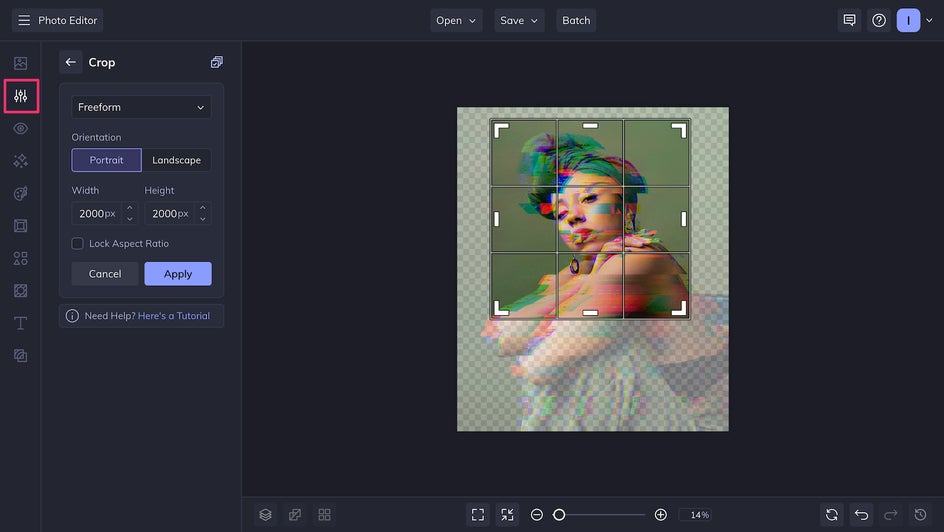
Task: Undo the last action
Action: coord(862,515)
